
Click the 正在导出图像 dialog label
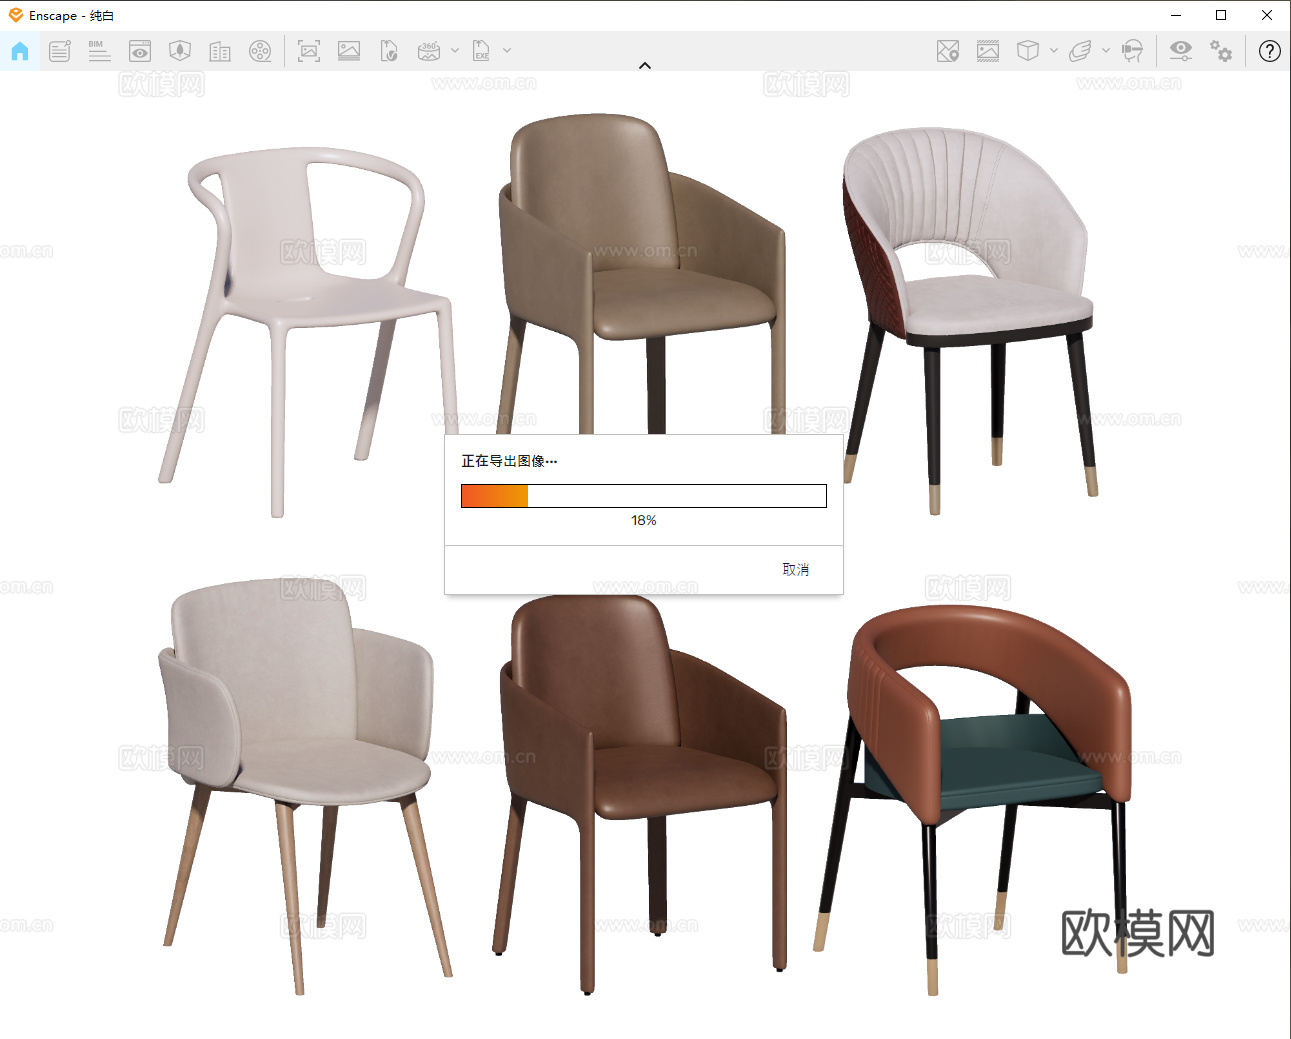click(509, 461)
